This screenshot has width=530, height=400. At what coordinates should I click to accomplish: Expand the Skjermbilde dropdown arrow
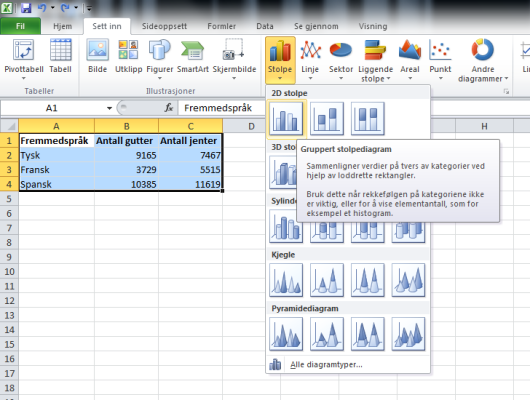tap(234, 78)
